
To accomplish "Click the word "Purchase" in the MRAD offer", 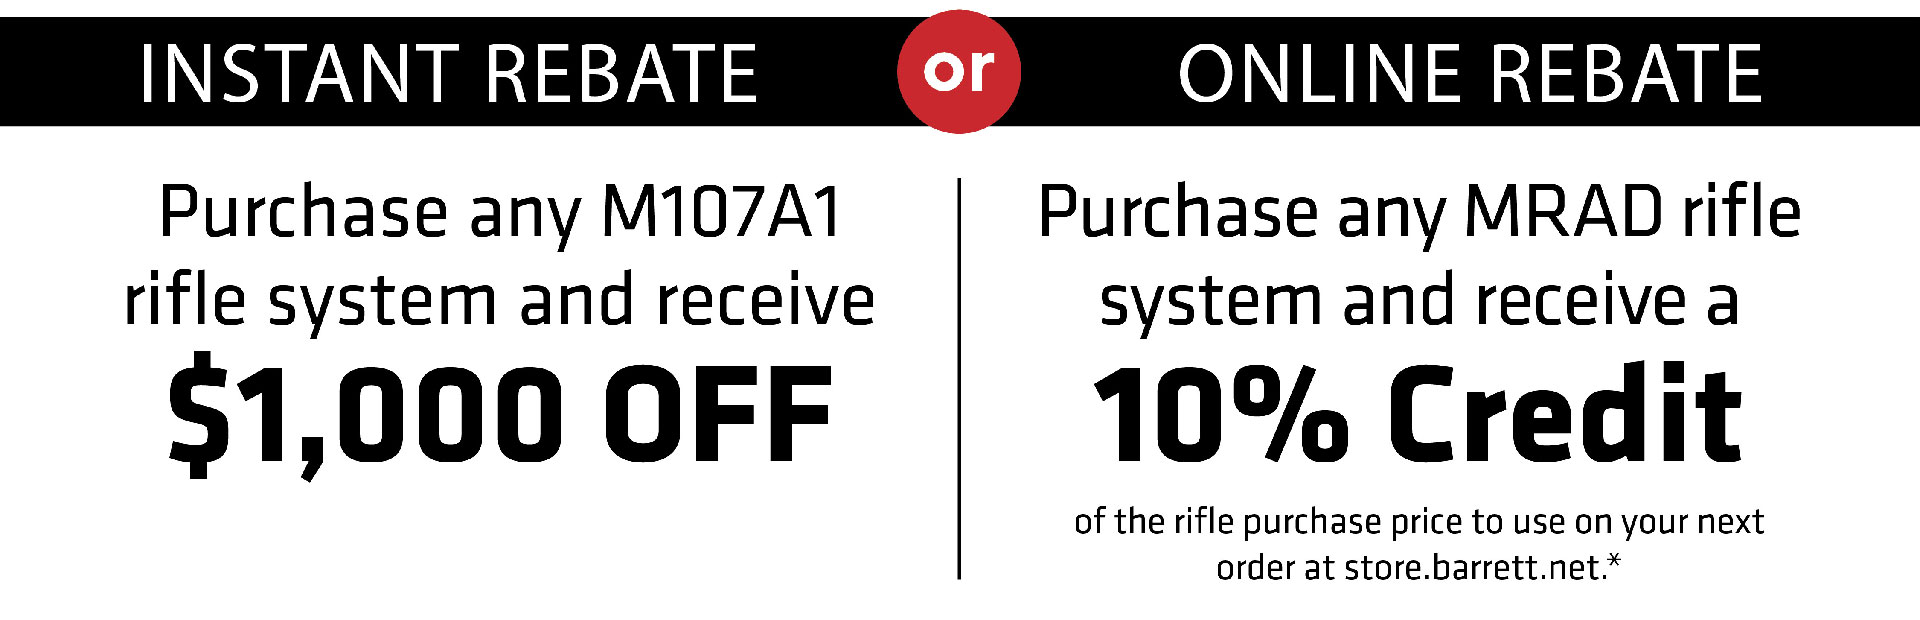I will [x=1178, y=213].
